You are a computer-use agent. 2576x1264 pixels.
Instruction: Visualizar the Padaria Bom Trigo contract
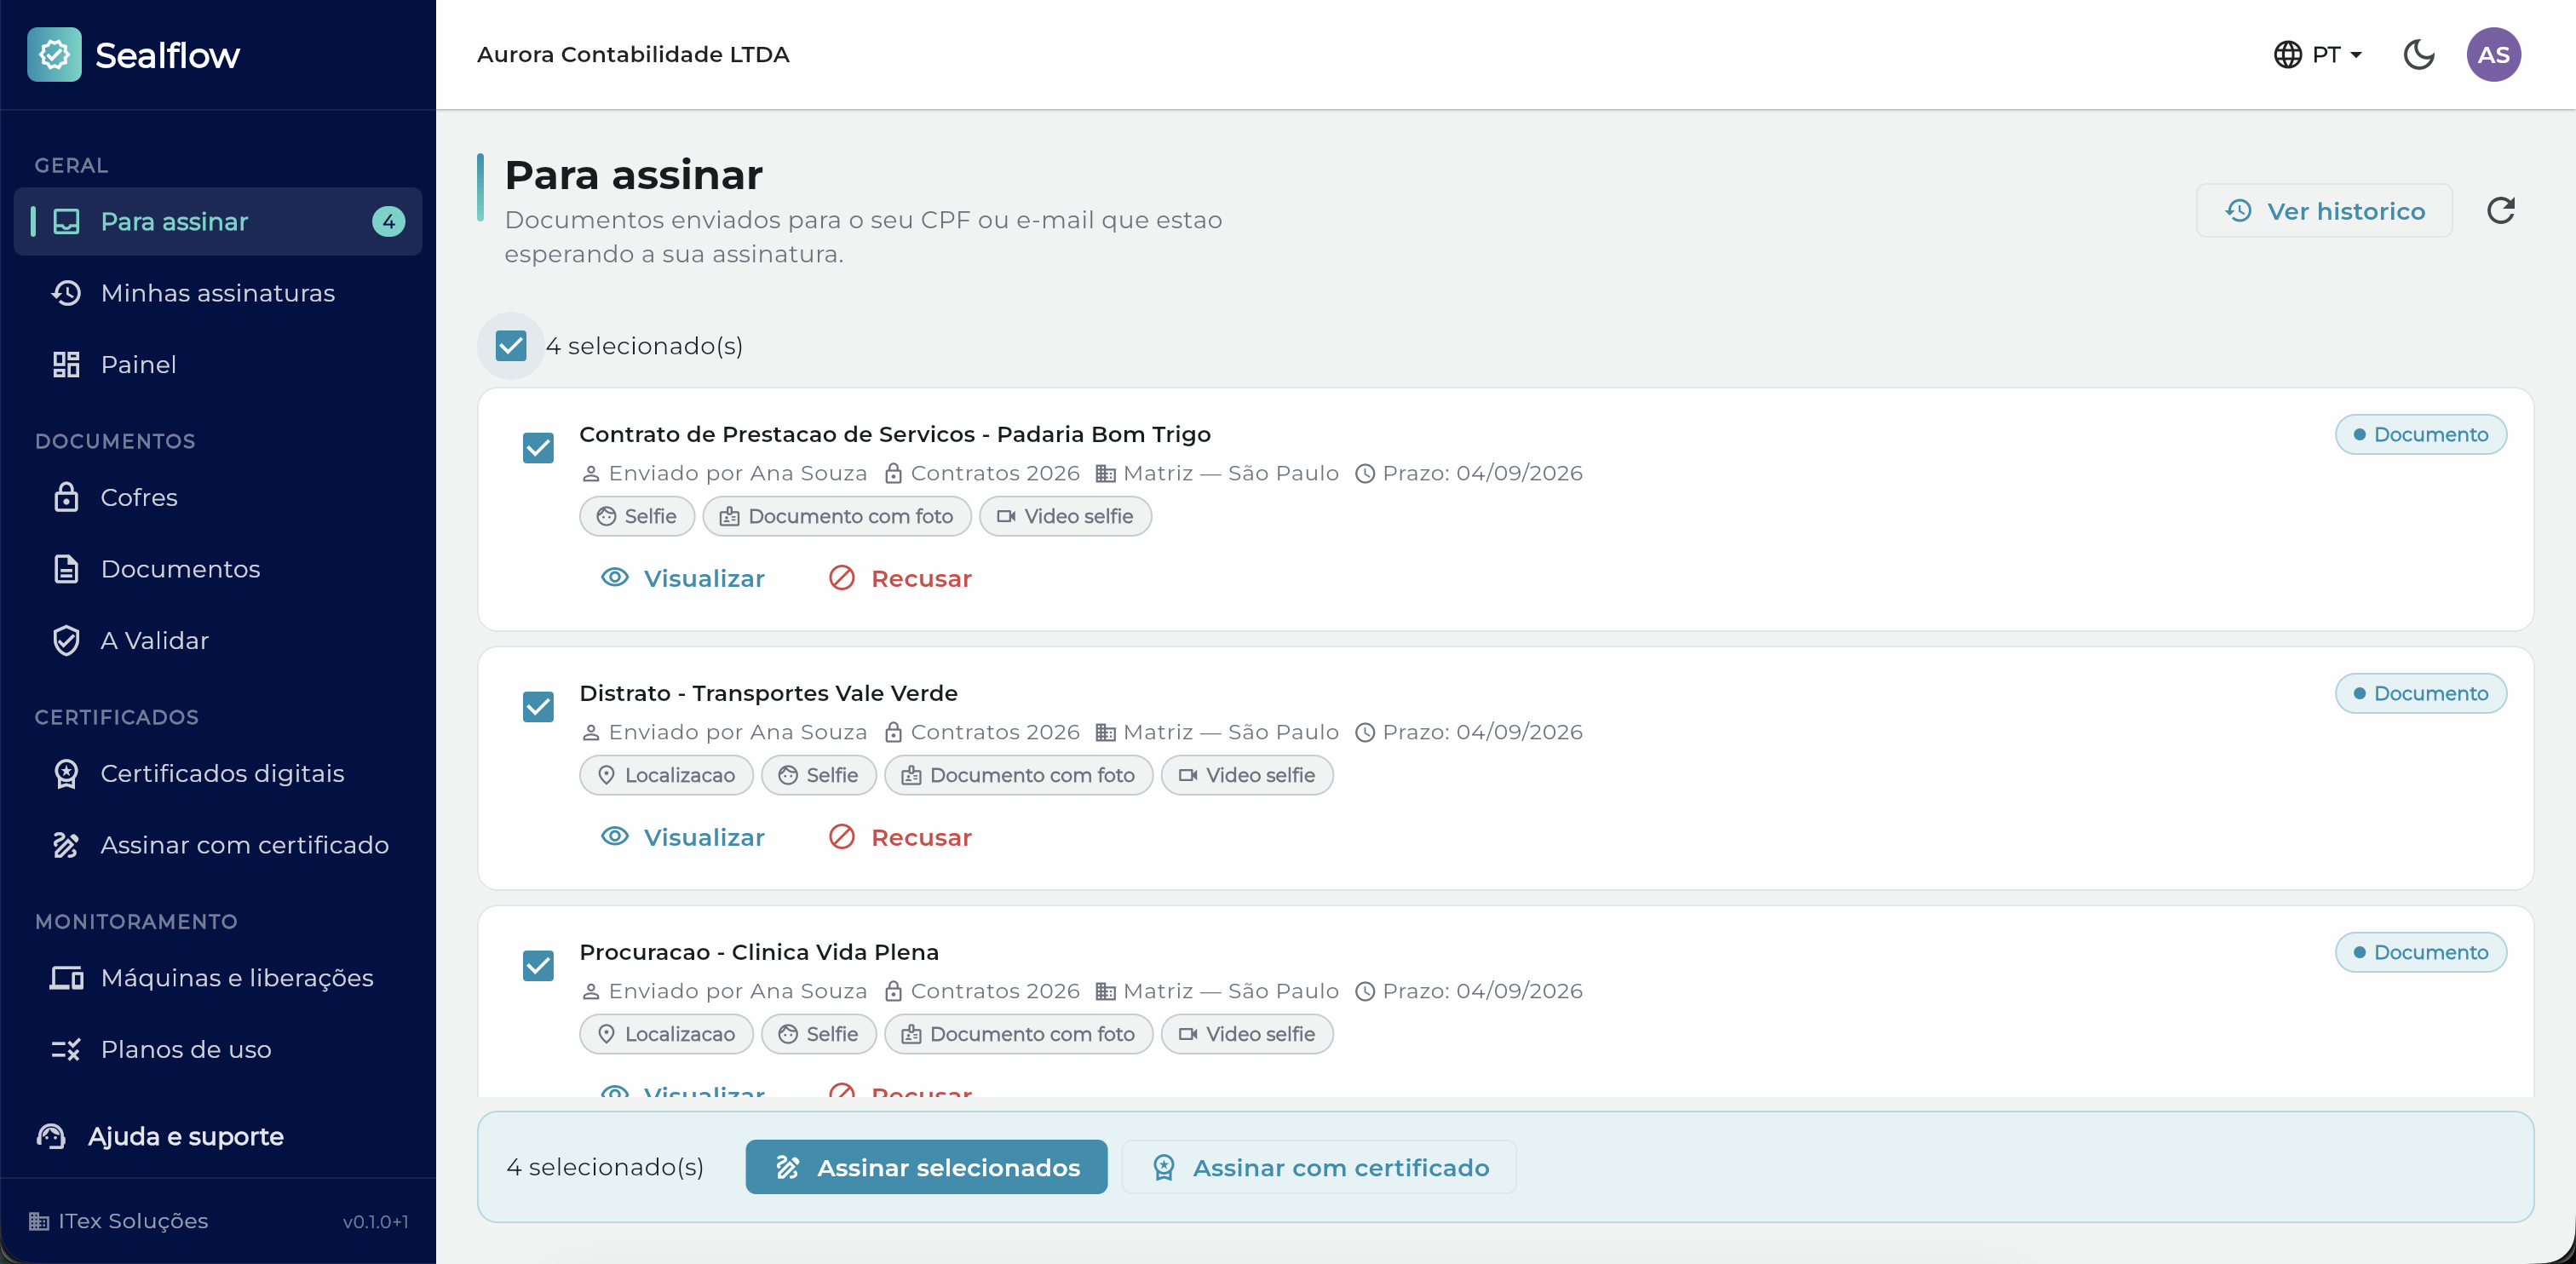683,578
